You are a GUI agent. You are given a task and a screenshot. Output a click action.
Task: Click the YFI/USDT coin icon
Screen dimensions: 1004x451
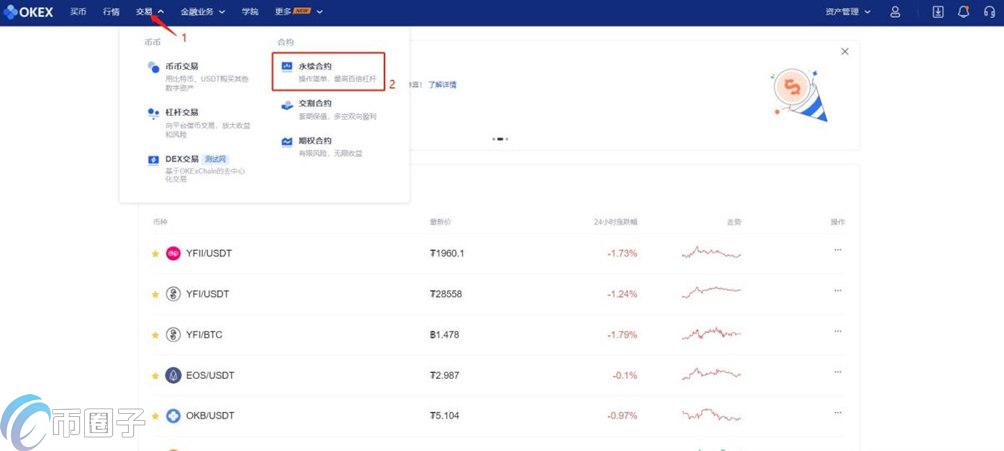[x=173, y=294]
